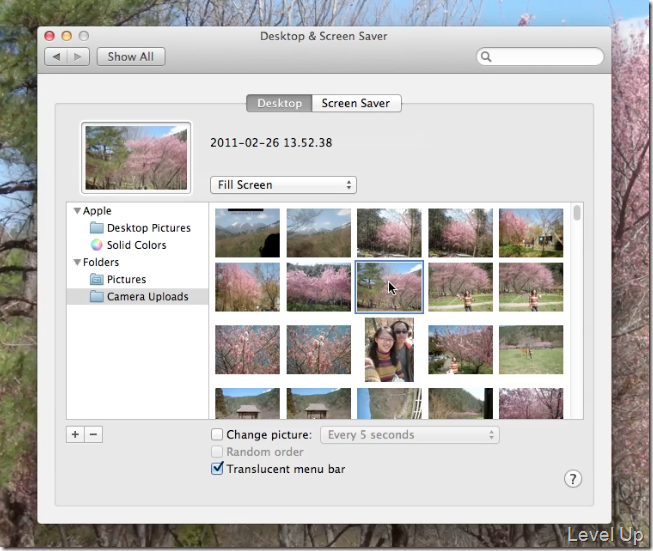Viewport: 653px width, 551px height.
Task: Click the Pictures folder icon
Action: [97, 279]
